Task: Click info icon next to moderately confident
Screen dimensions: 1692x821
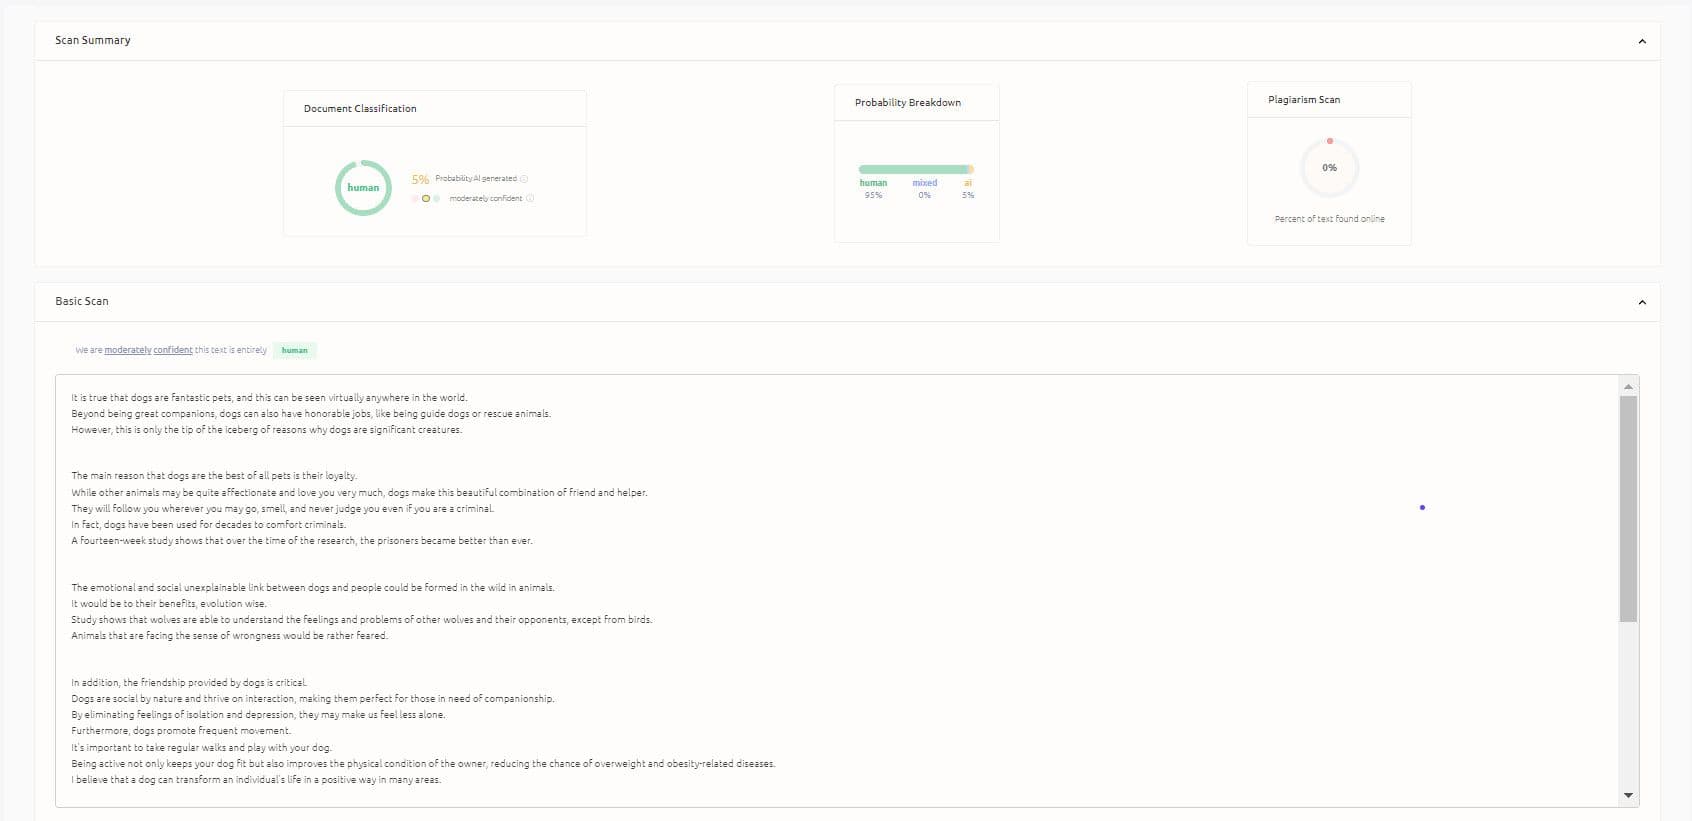Action: [x=530, y=198]
